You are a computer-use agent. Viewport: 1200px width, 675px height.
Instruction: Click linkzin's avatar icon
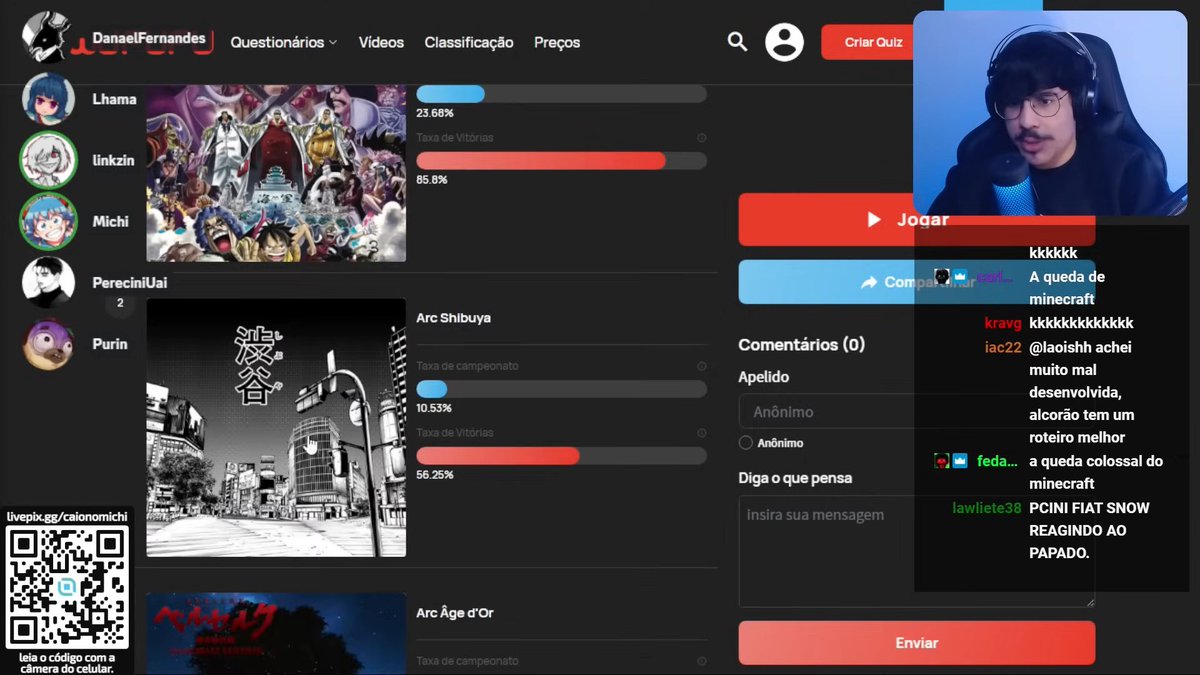click(x=48, y=160)
